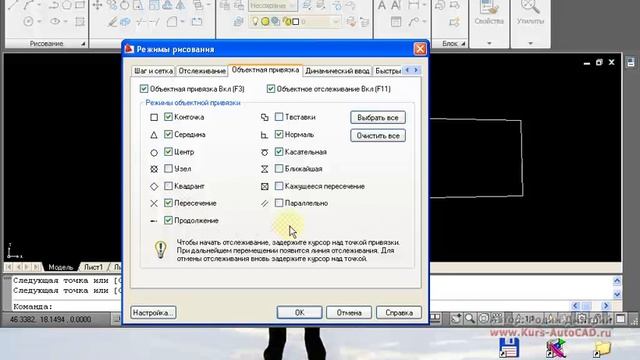Open the yellow folder desktop shortcut
Image resolution: width=640 pixels, height=360 pixels.
coord(602,348)
